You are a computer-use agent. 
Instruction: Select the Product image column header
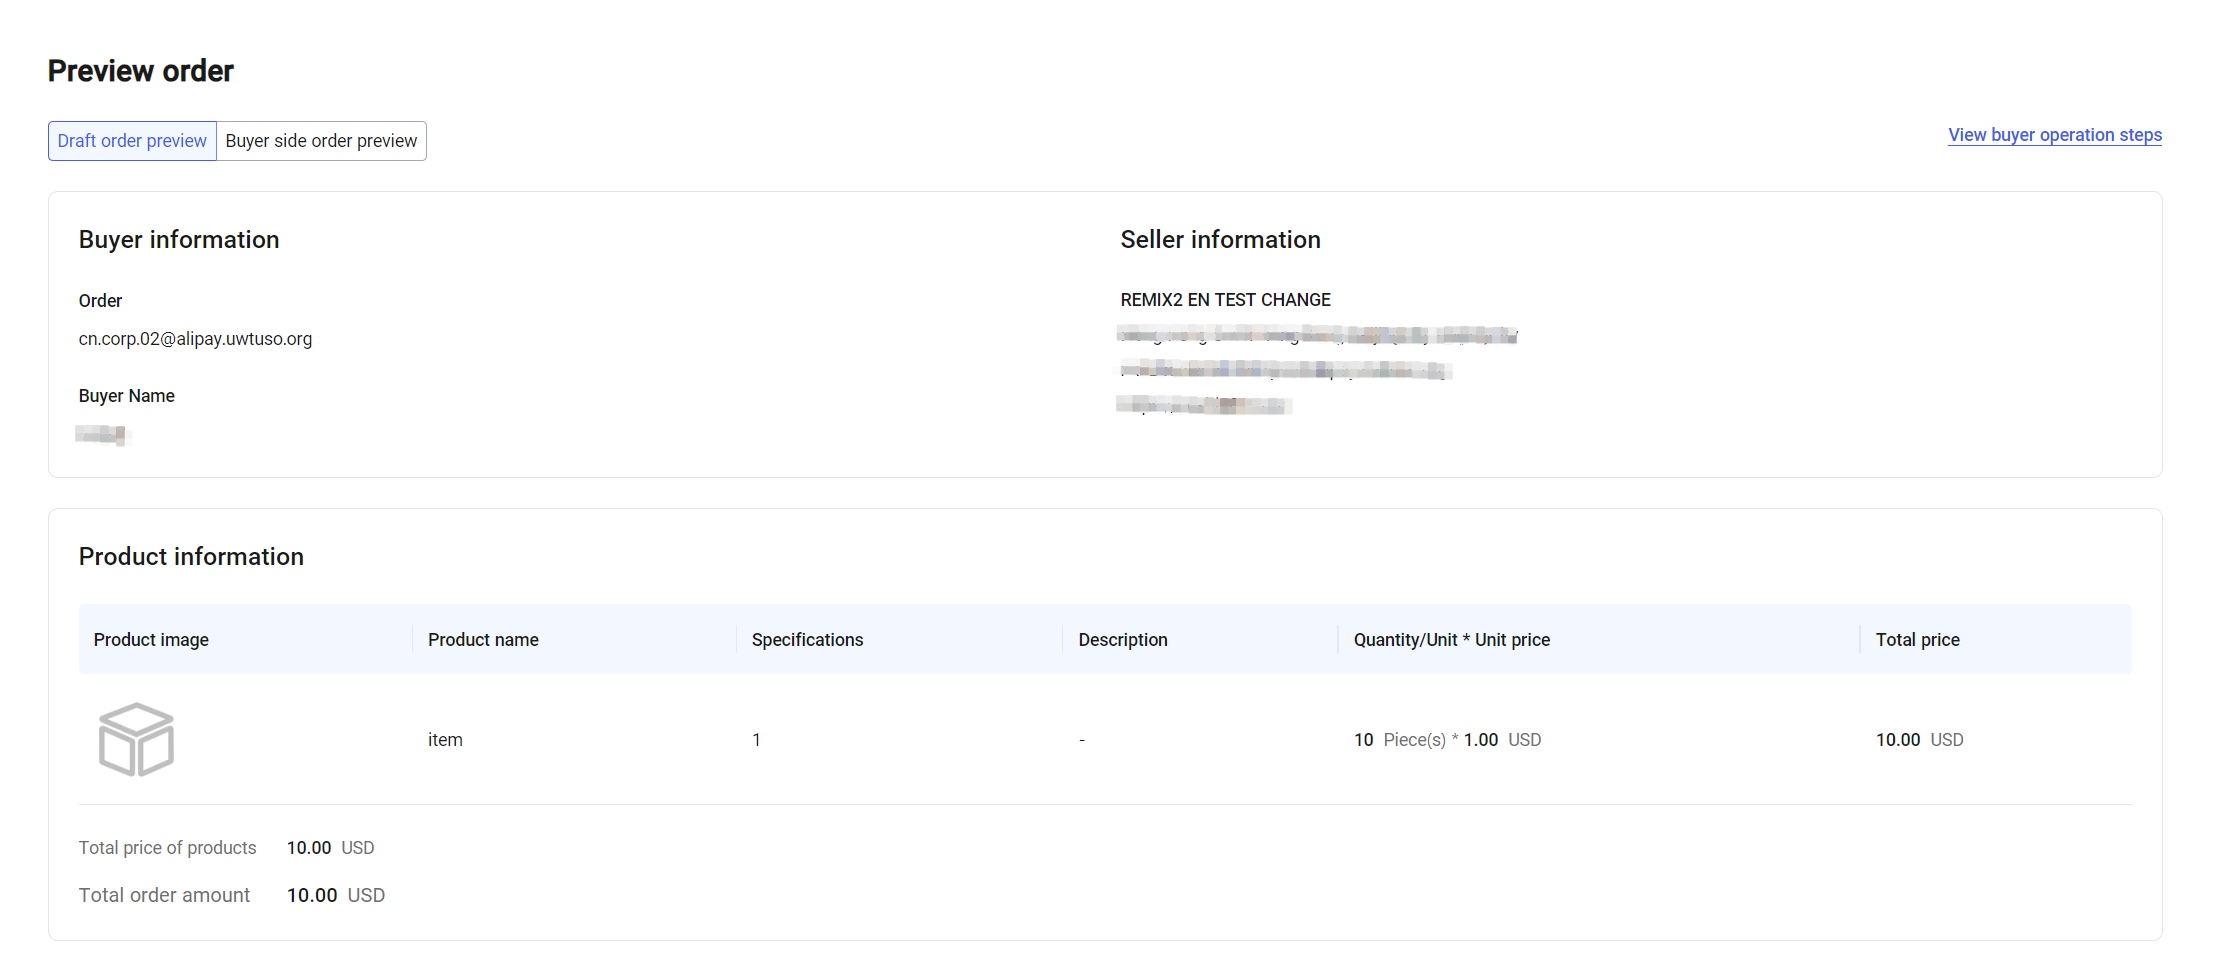tap(151, 639)
